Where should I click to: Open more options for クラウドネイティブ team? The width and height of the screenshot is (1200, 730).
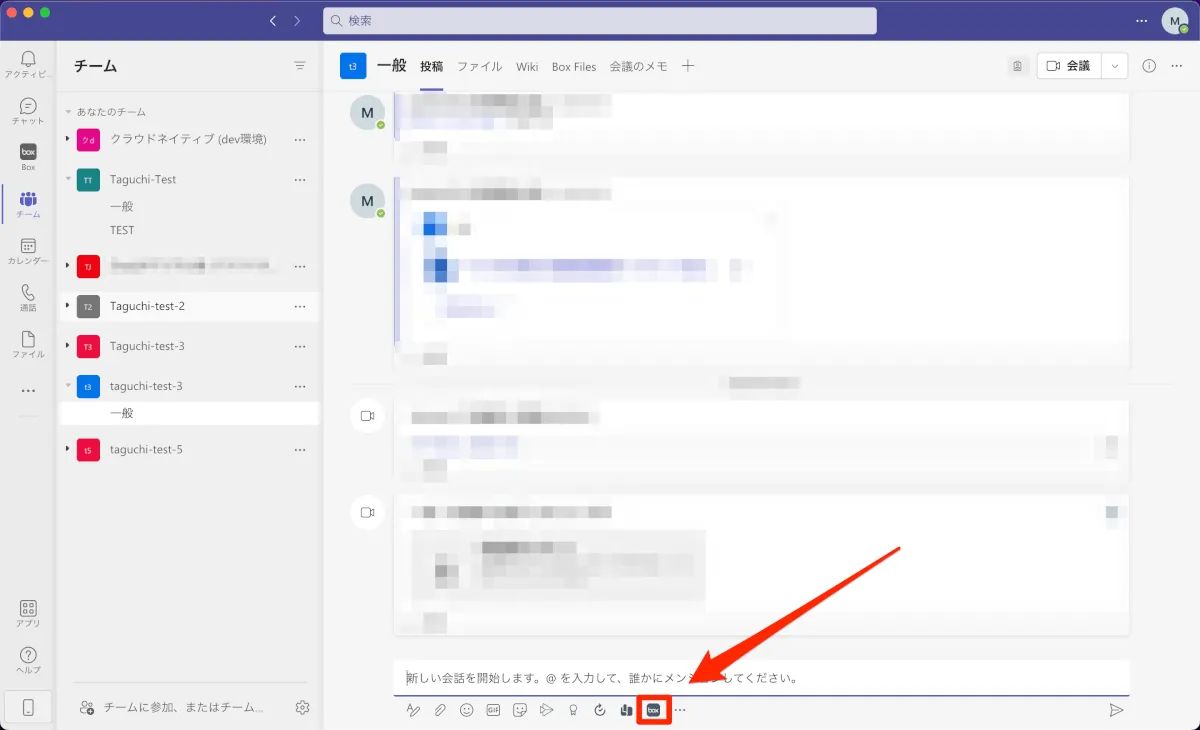coord(300,139)
